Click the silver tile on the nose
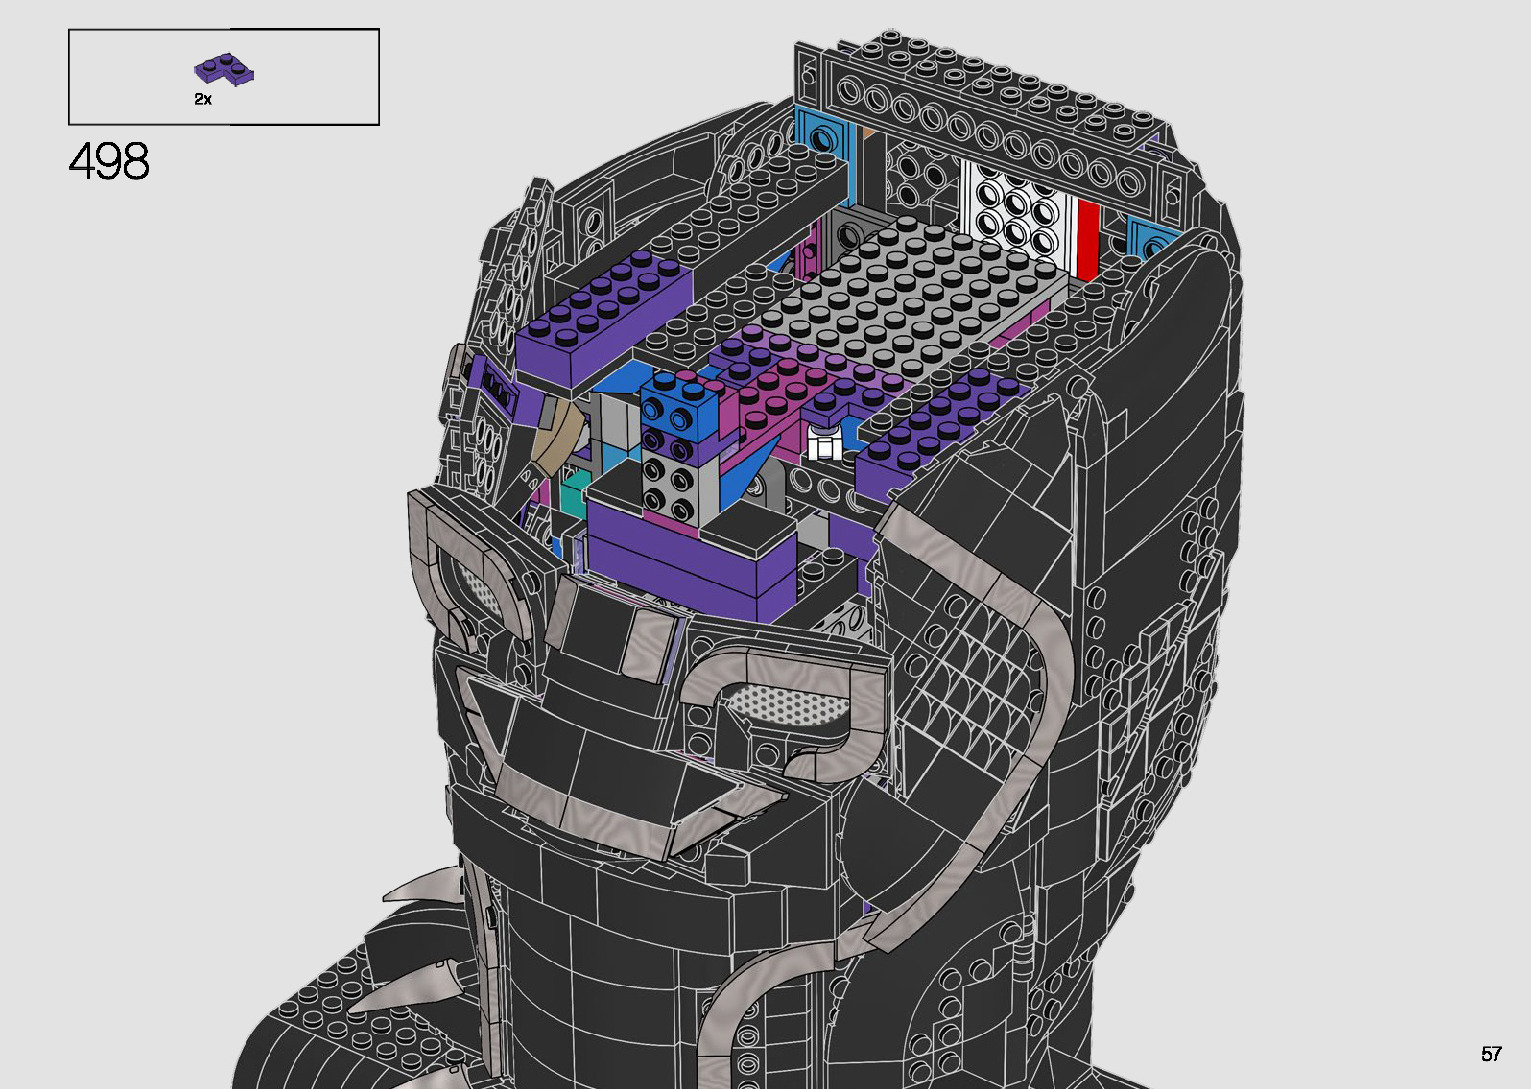The width and height of the screenshot is (1531, 1089). tap(641, 640)
